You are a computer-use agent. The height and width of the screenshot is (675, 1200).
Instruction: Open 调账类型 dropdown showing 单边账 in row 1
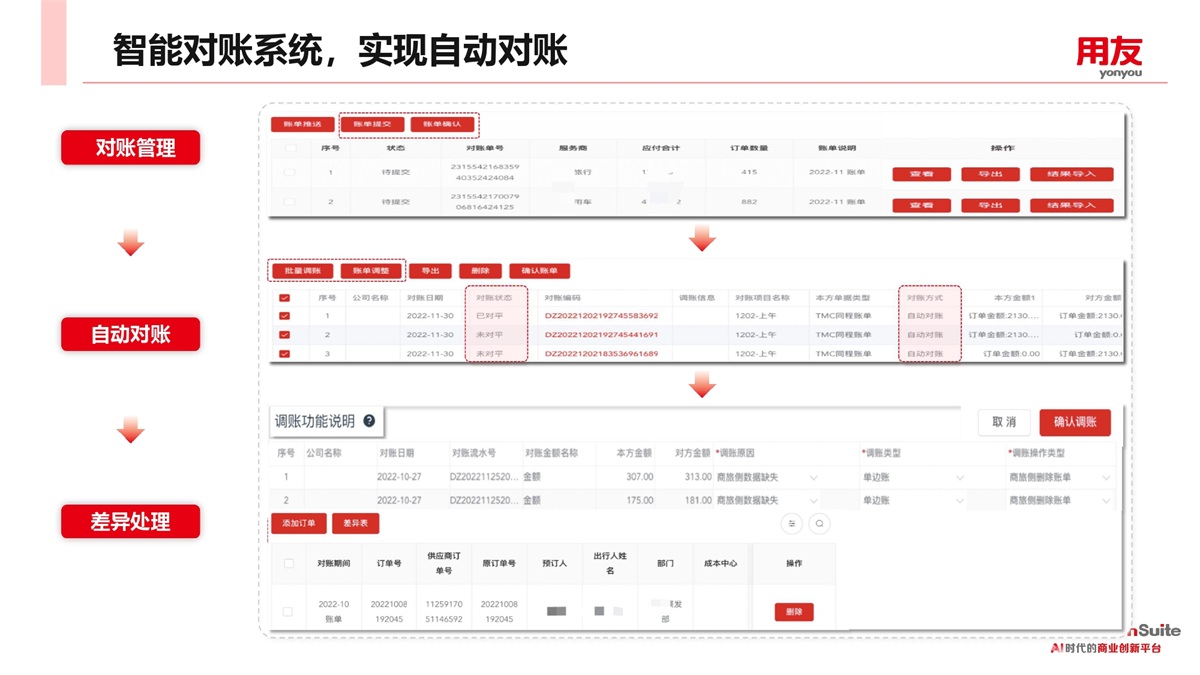coord(959,478)
